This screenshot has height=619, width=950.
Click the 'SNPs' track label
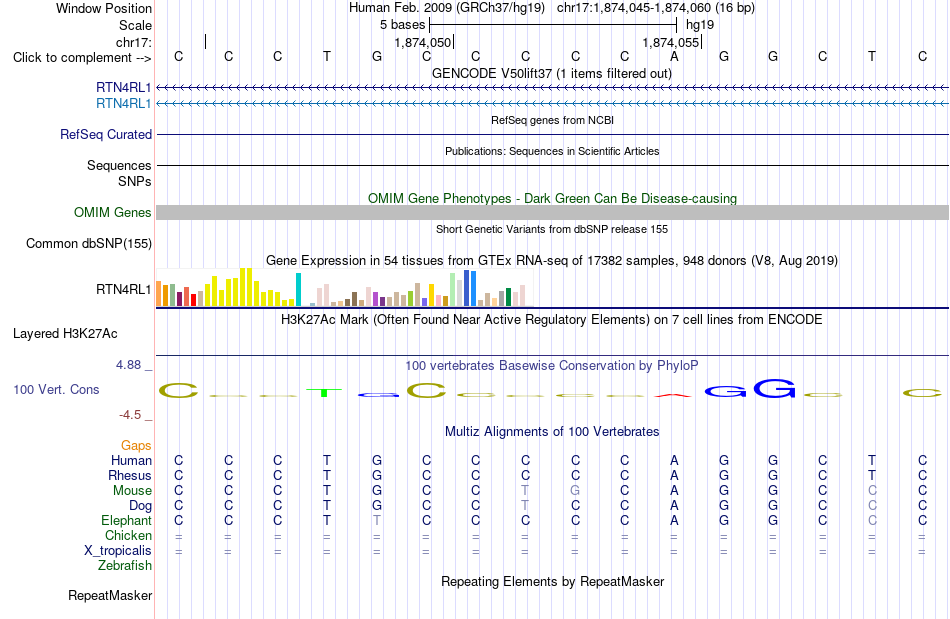[135, 181]
